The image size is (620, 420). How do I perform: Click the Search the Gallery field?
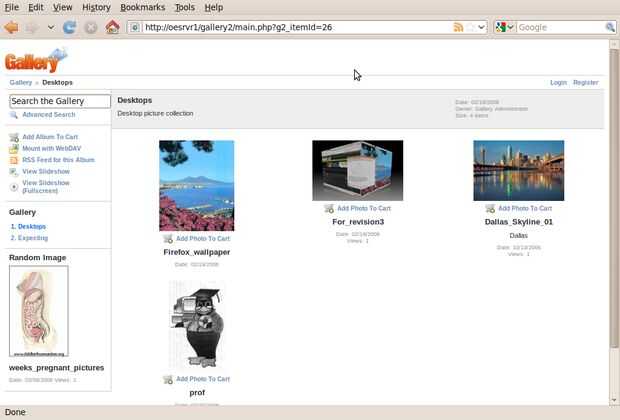click(x=60, y=101)
